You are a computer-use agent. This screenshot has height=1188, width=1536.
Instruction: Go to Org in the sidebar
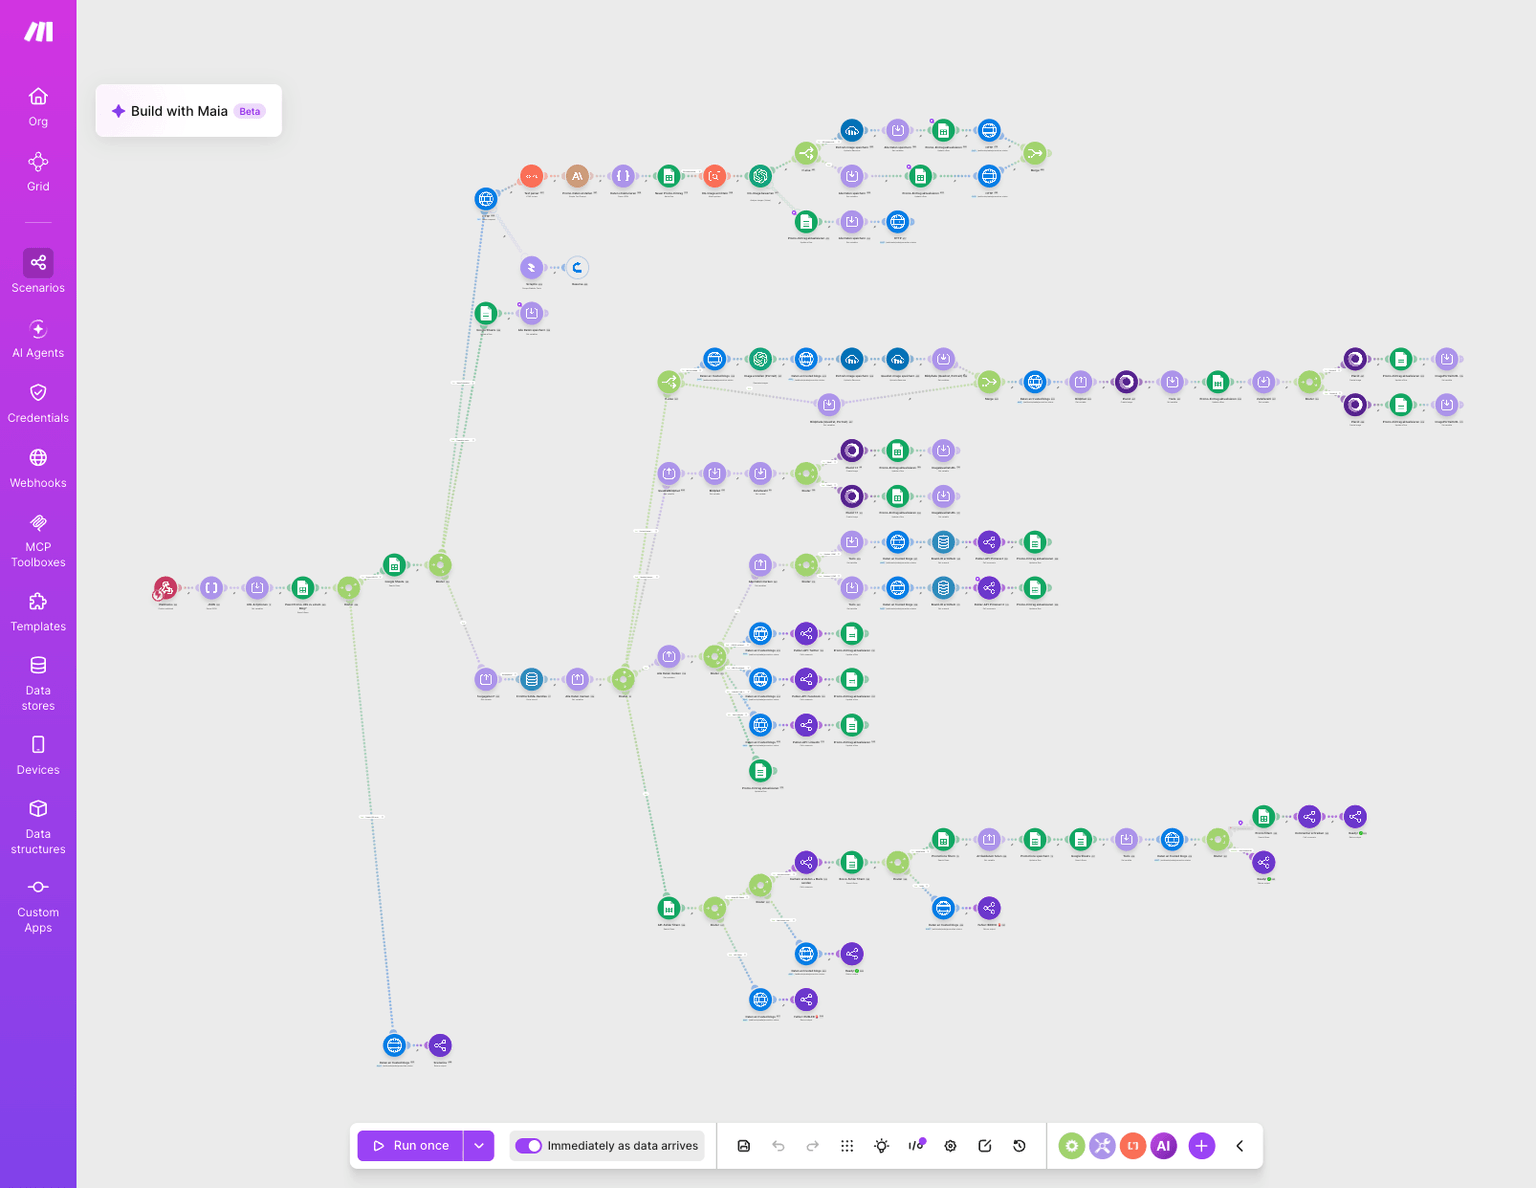point(38,107)
